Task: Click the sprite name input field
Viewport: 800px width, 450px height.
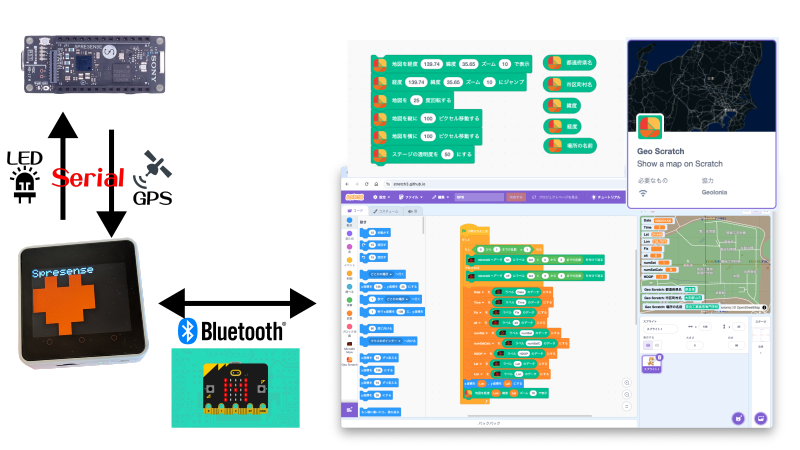Action: tap(660, 329)
